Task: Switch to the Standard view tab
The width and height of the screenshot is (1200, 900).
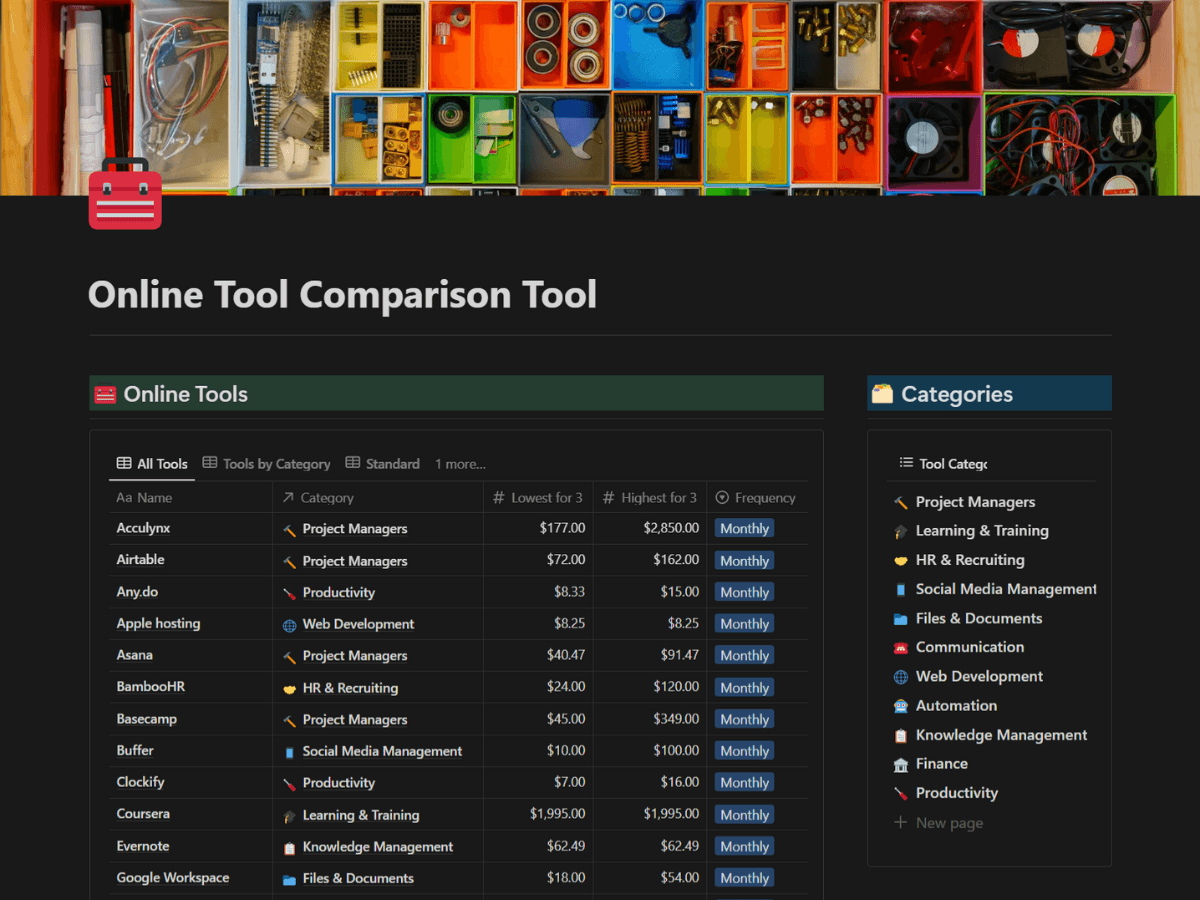Action: (x=383, y=463)
